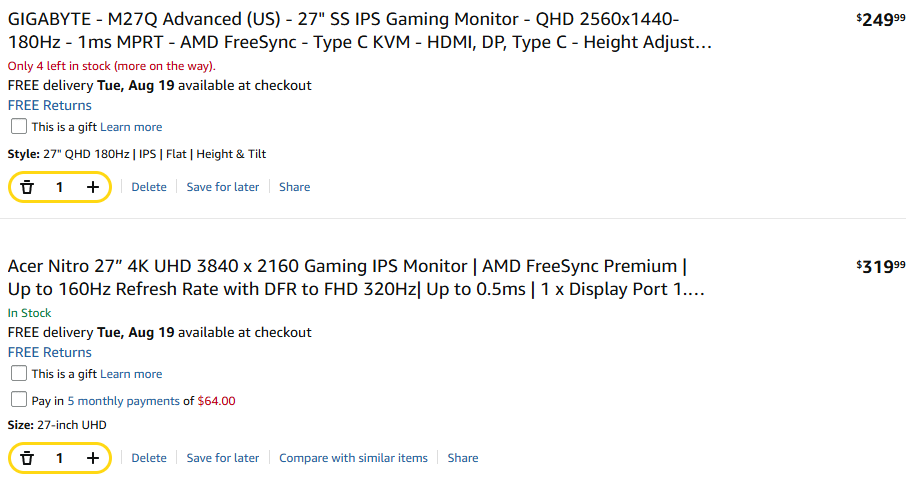The width and height of the screenshot is (920, 483).
Task: Share the GIGABYTE monitor item
Action: pyautogui.click(x=295, y=187)
